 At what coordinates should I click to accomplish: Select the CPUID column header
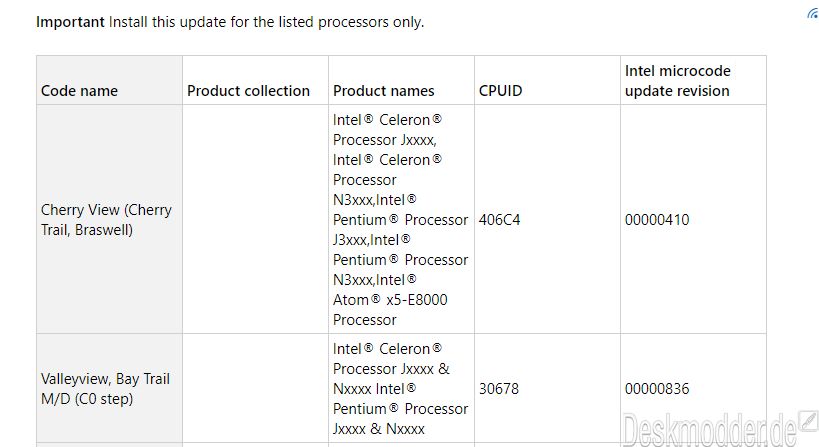point(500,91)
